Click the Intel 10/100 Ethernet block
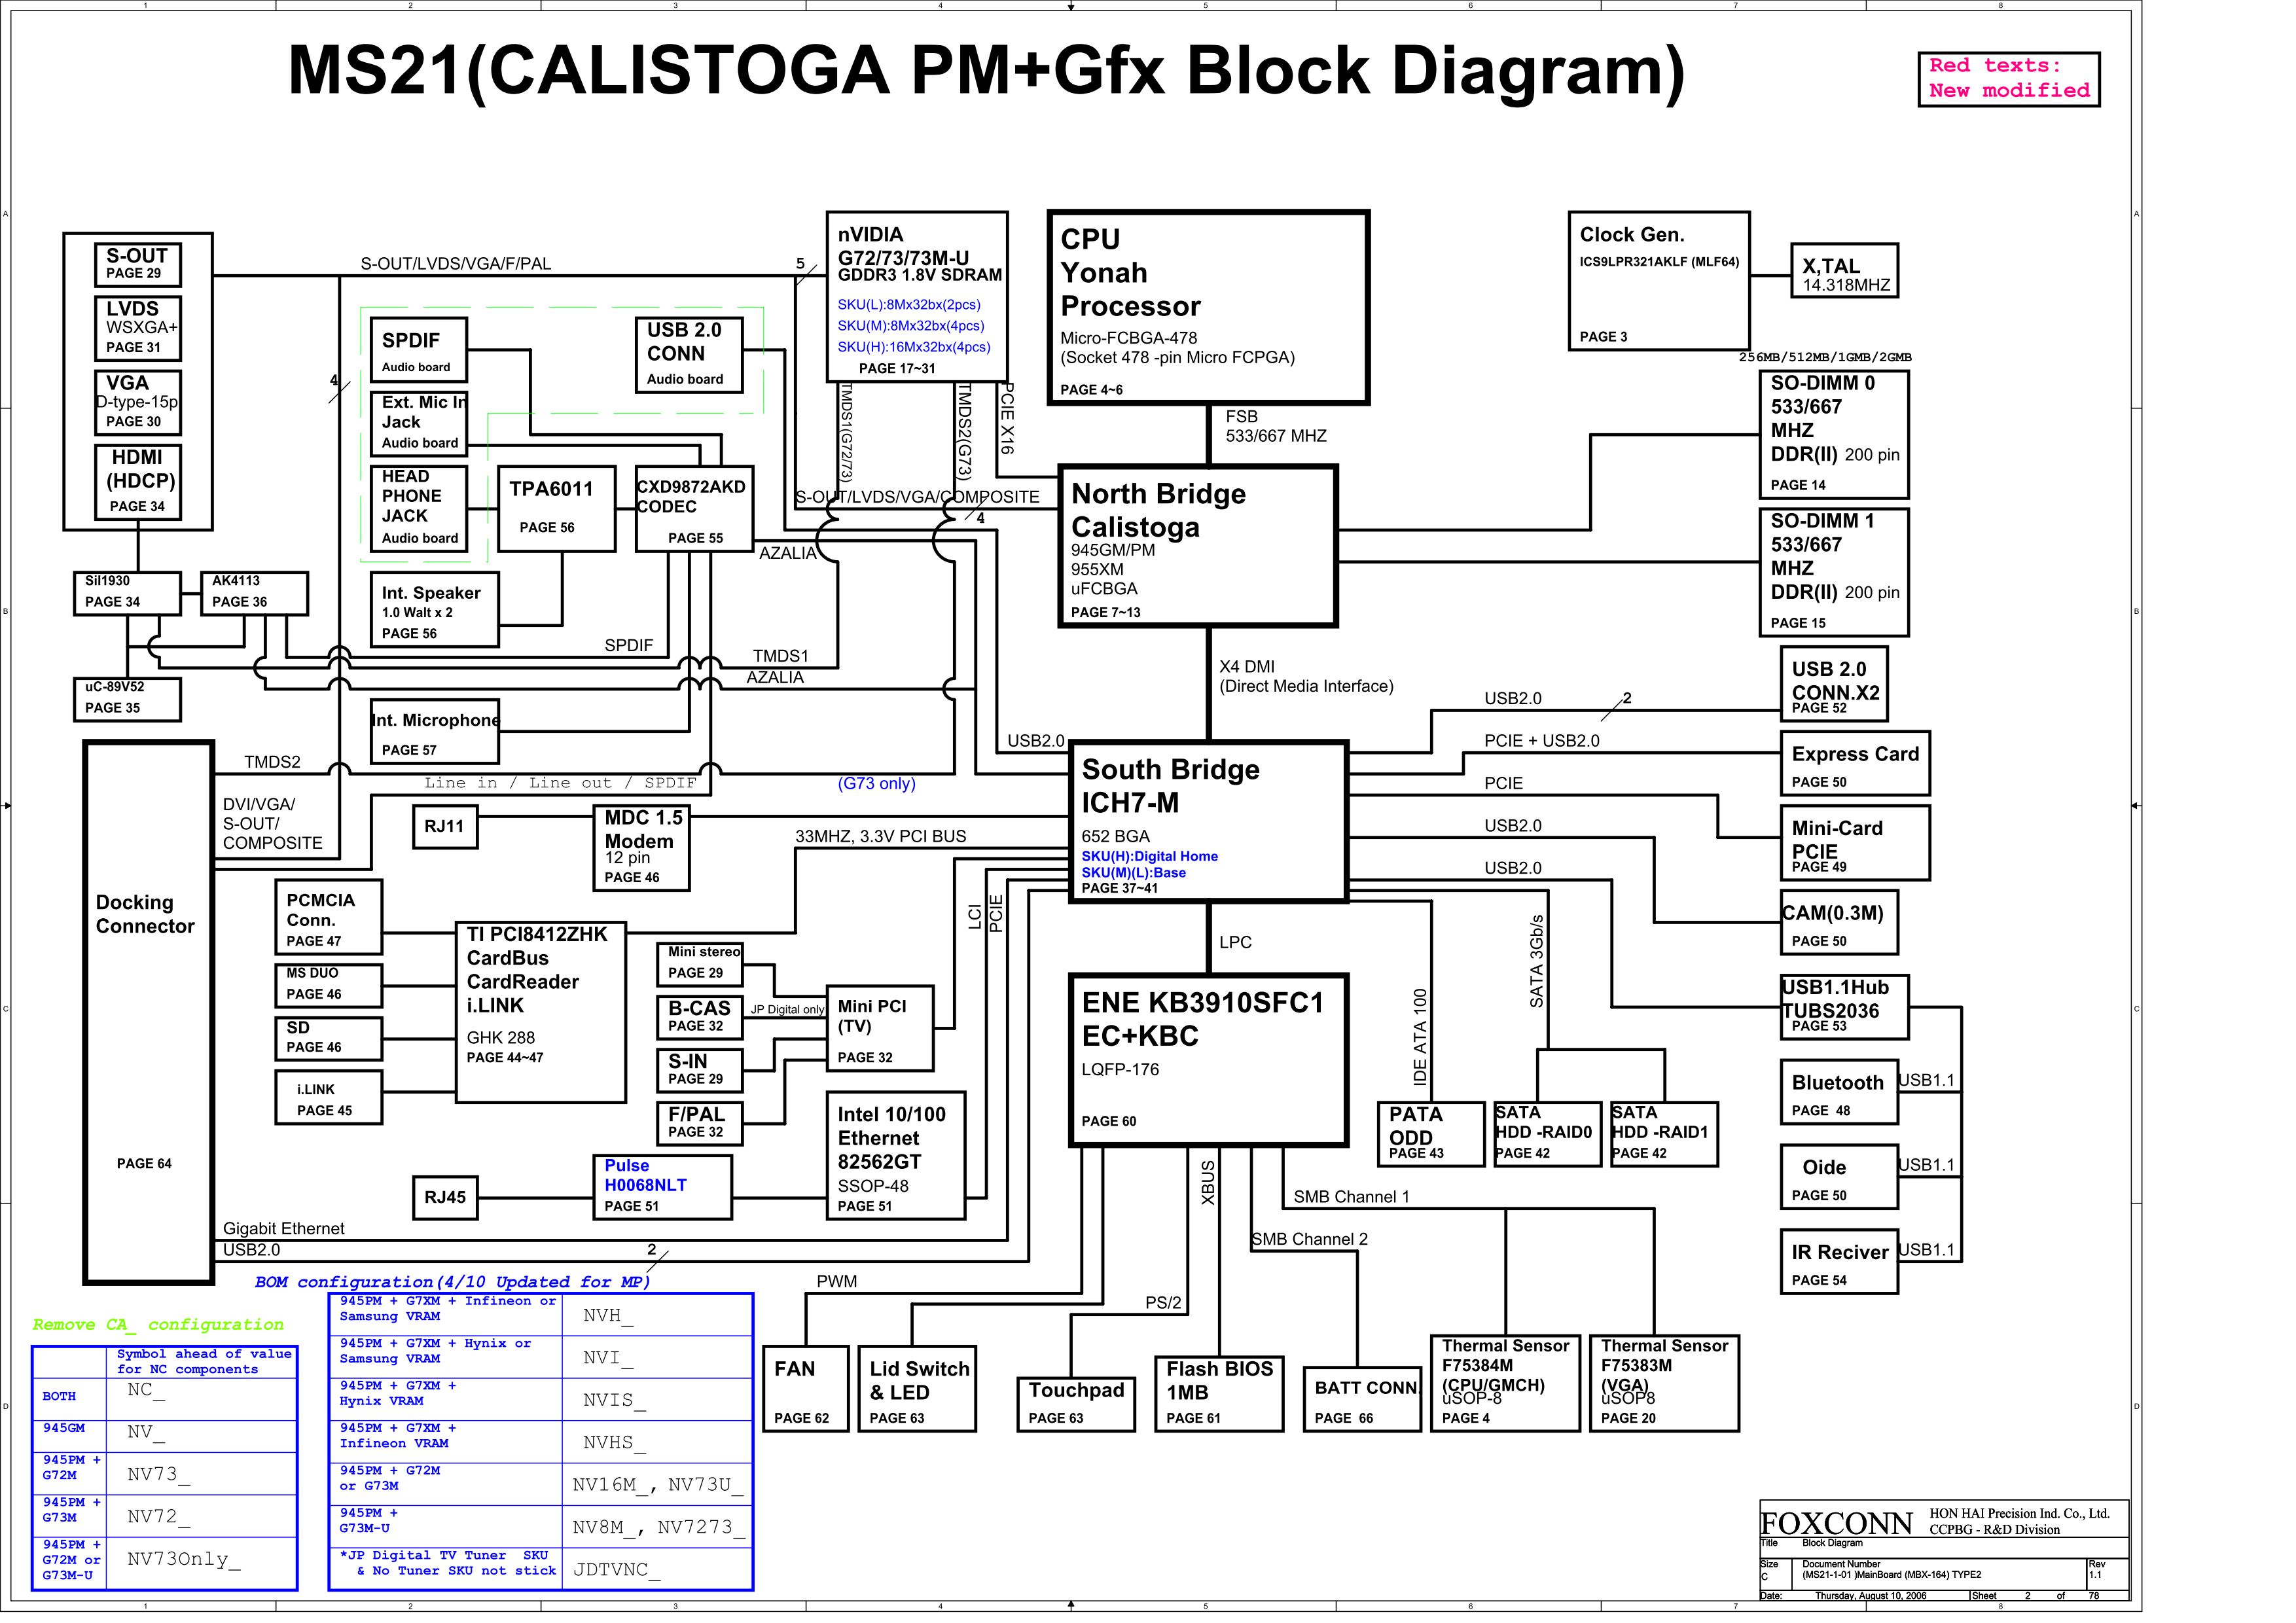This screenshot has width=2296, height=1623. click(x=895, y=1155)
